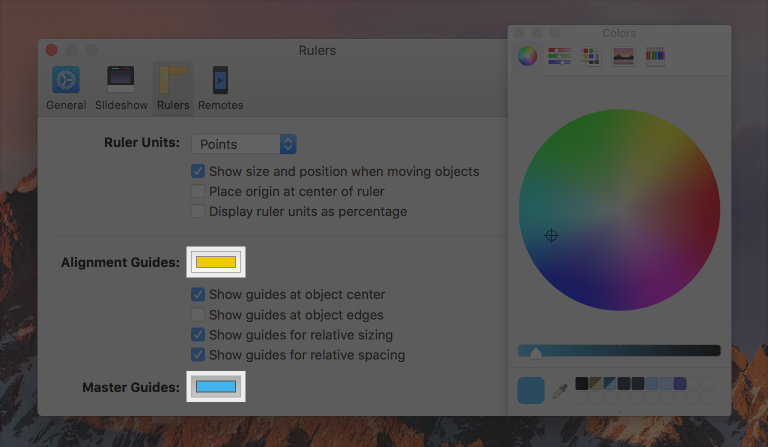
Task: Click the crosshair marker on the color wheel
Action: (x=552, y=235)
